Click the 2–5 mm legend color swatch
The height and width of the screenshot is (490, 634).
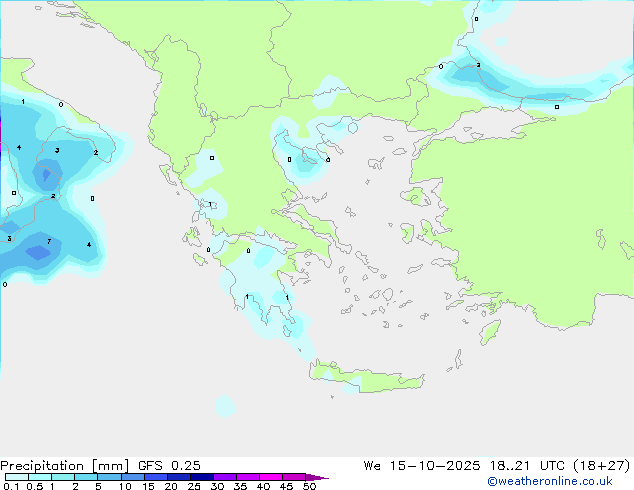86,477
